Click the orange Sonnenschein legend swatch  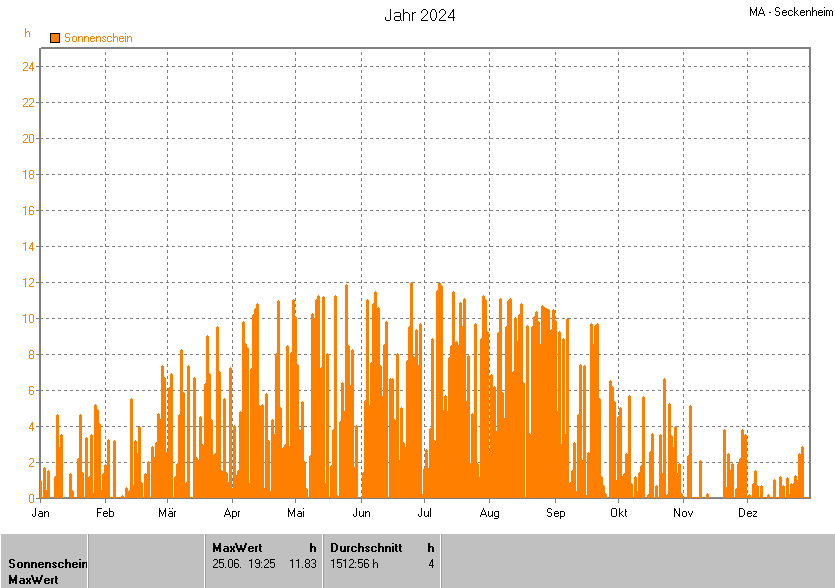(x=55, y=38)
